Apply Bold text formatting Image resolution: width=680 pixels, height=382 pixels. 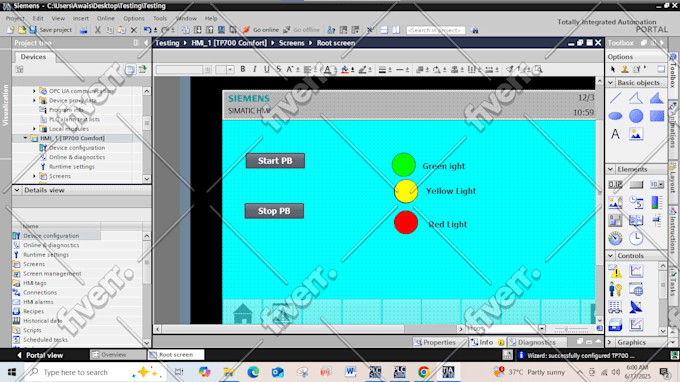tap(243, 69)
